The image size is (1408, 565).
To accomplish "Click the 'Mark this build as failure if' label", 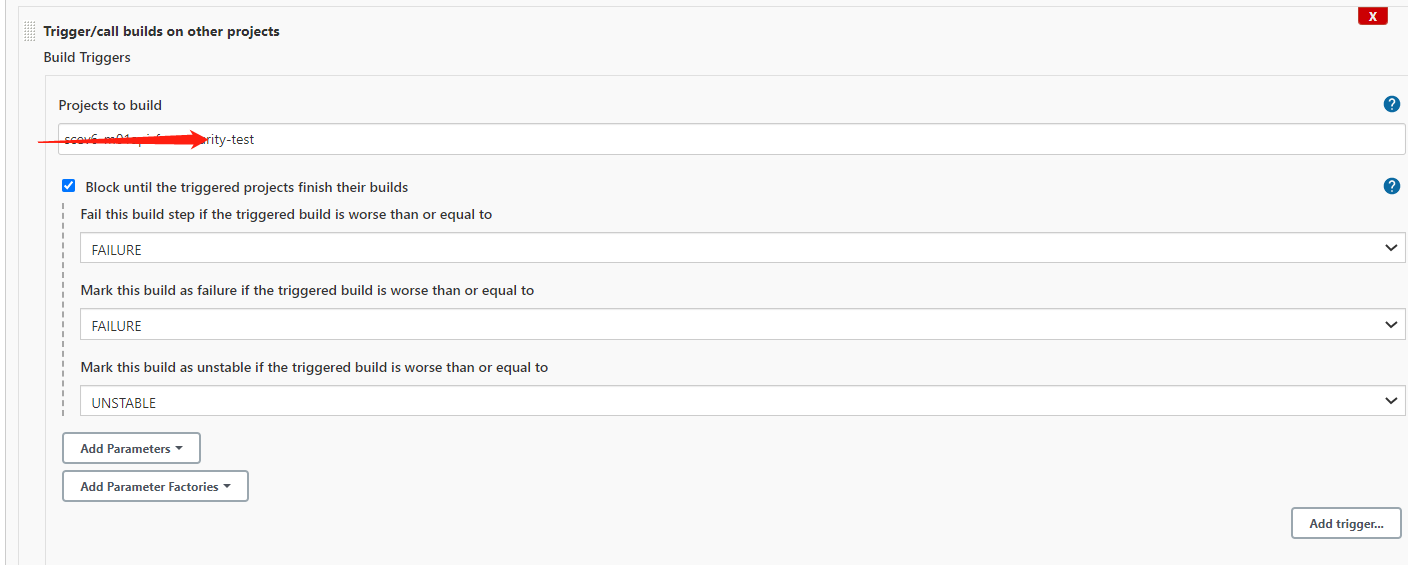I will click(x=307, y=290).
